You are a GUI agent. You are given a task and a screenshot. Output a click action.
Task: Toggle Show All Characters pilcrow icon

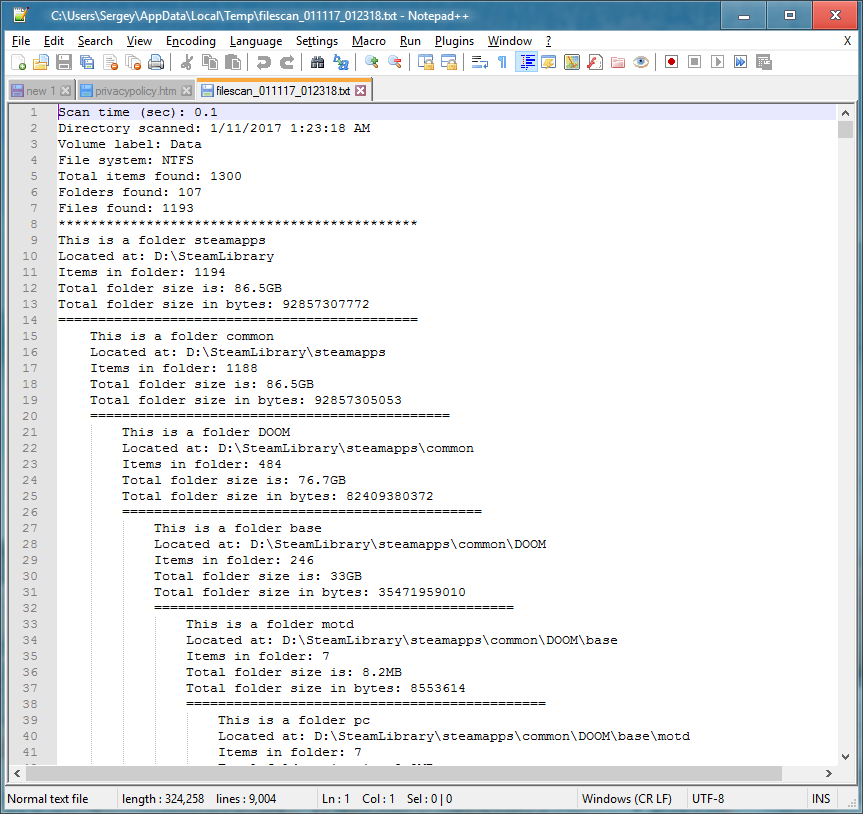click(502, 62)
